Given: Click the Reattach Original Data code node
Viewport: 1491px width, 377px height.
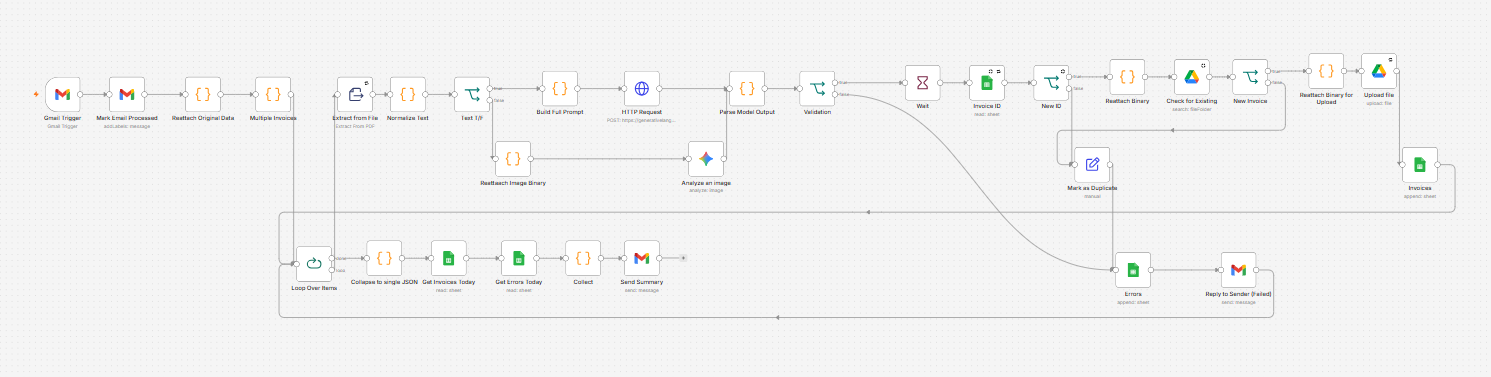Looking at the screenshot, I should coord(203,95).
